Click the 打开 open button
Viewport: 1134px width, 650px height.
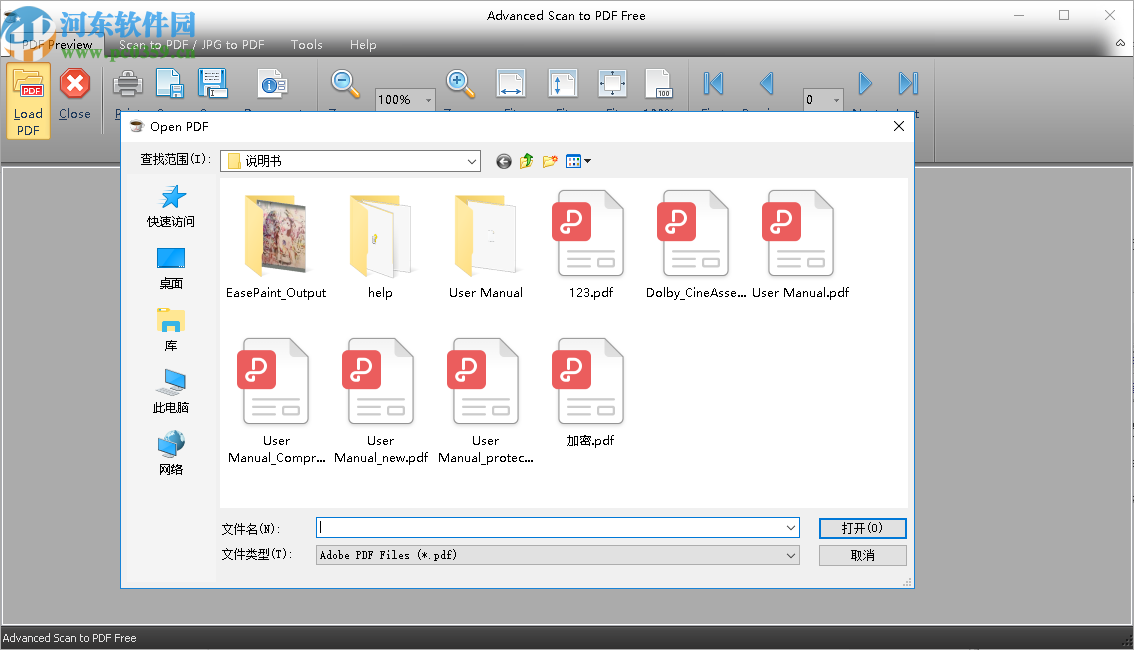click(x=862, y=528)
